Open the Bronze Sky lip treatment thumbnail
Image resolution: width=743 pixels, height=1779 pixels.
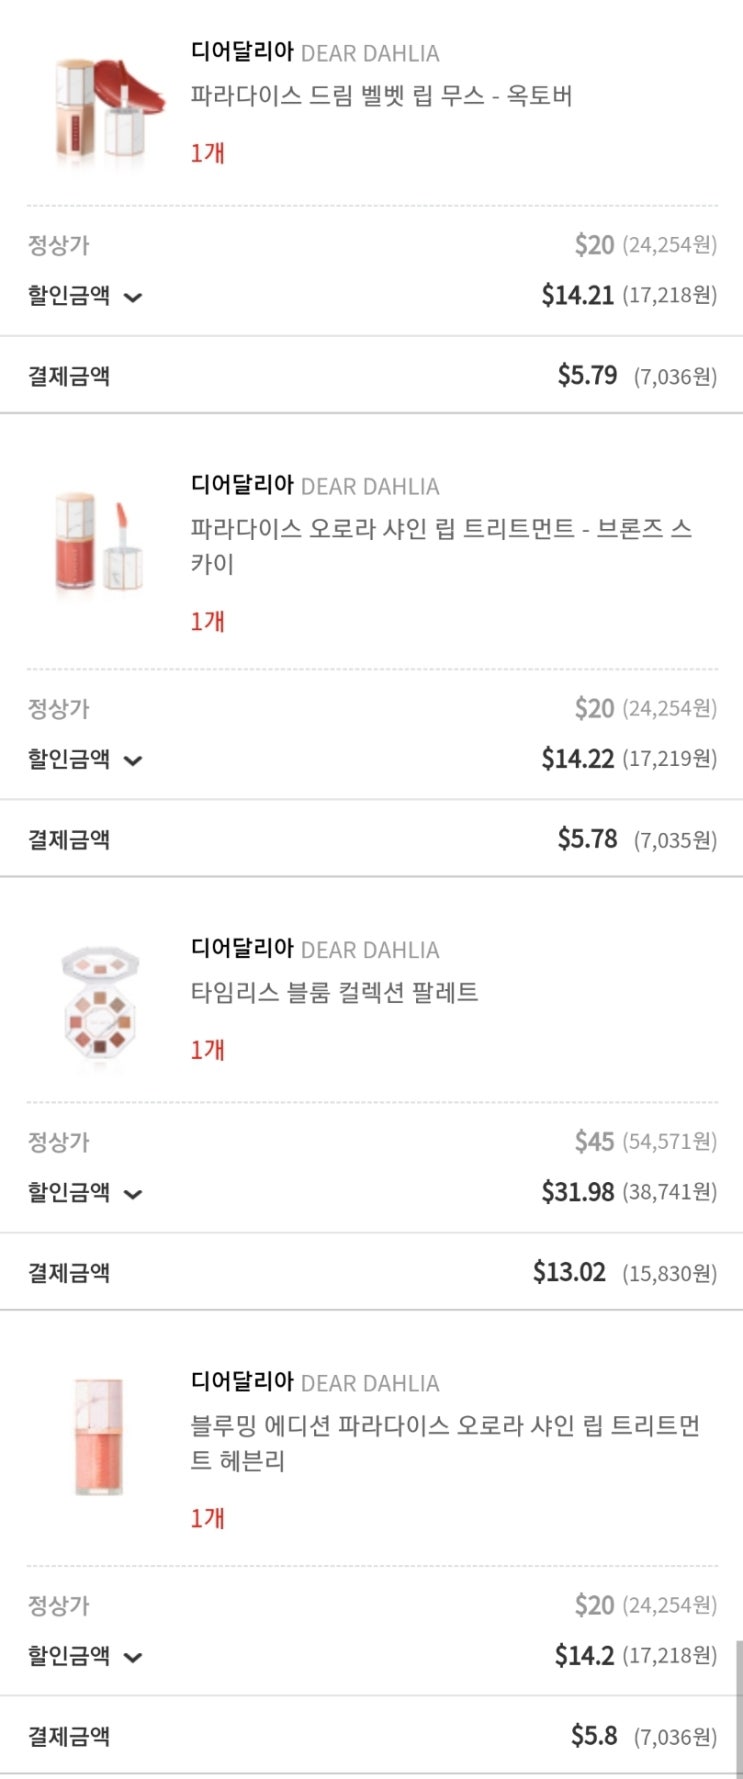[97, 541]
